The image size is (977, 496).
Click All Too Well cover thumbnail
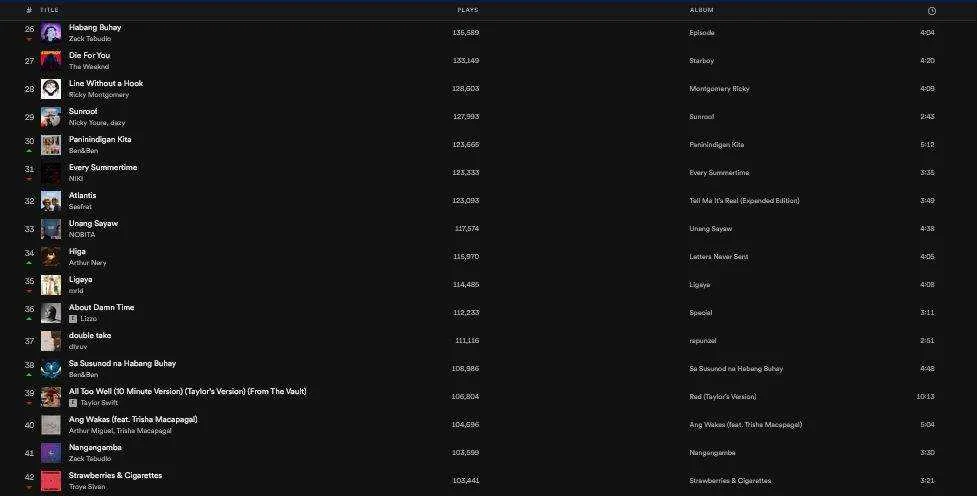[x=51, y=397]
